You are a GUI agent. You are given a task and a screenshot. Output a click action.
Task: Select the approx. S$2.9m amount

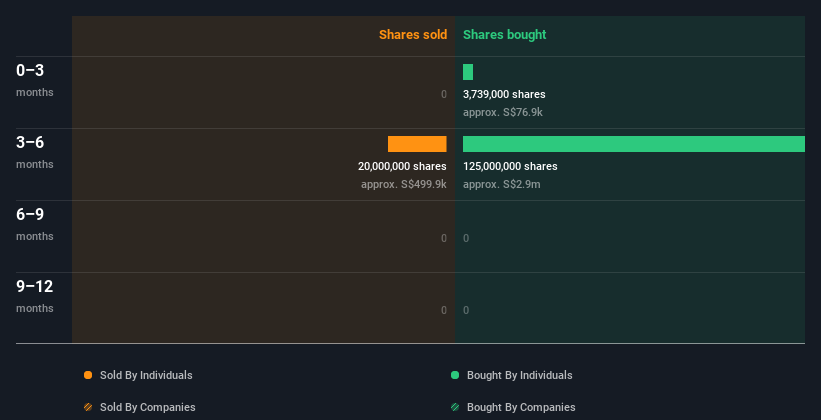(502, 184)
